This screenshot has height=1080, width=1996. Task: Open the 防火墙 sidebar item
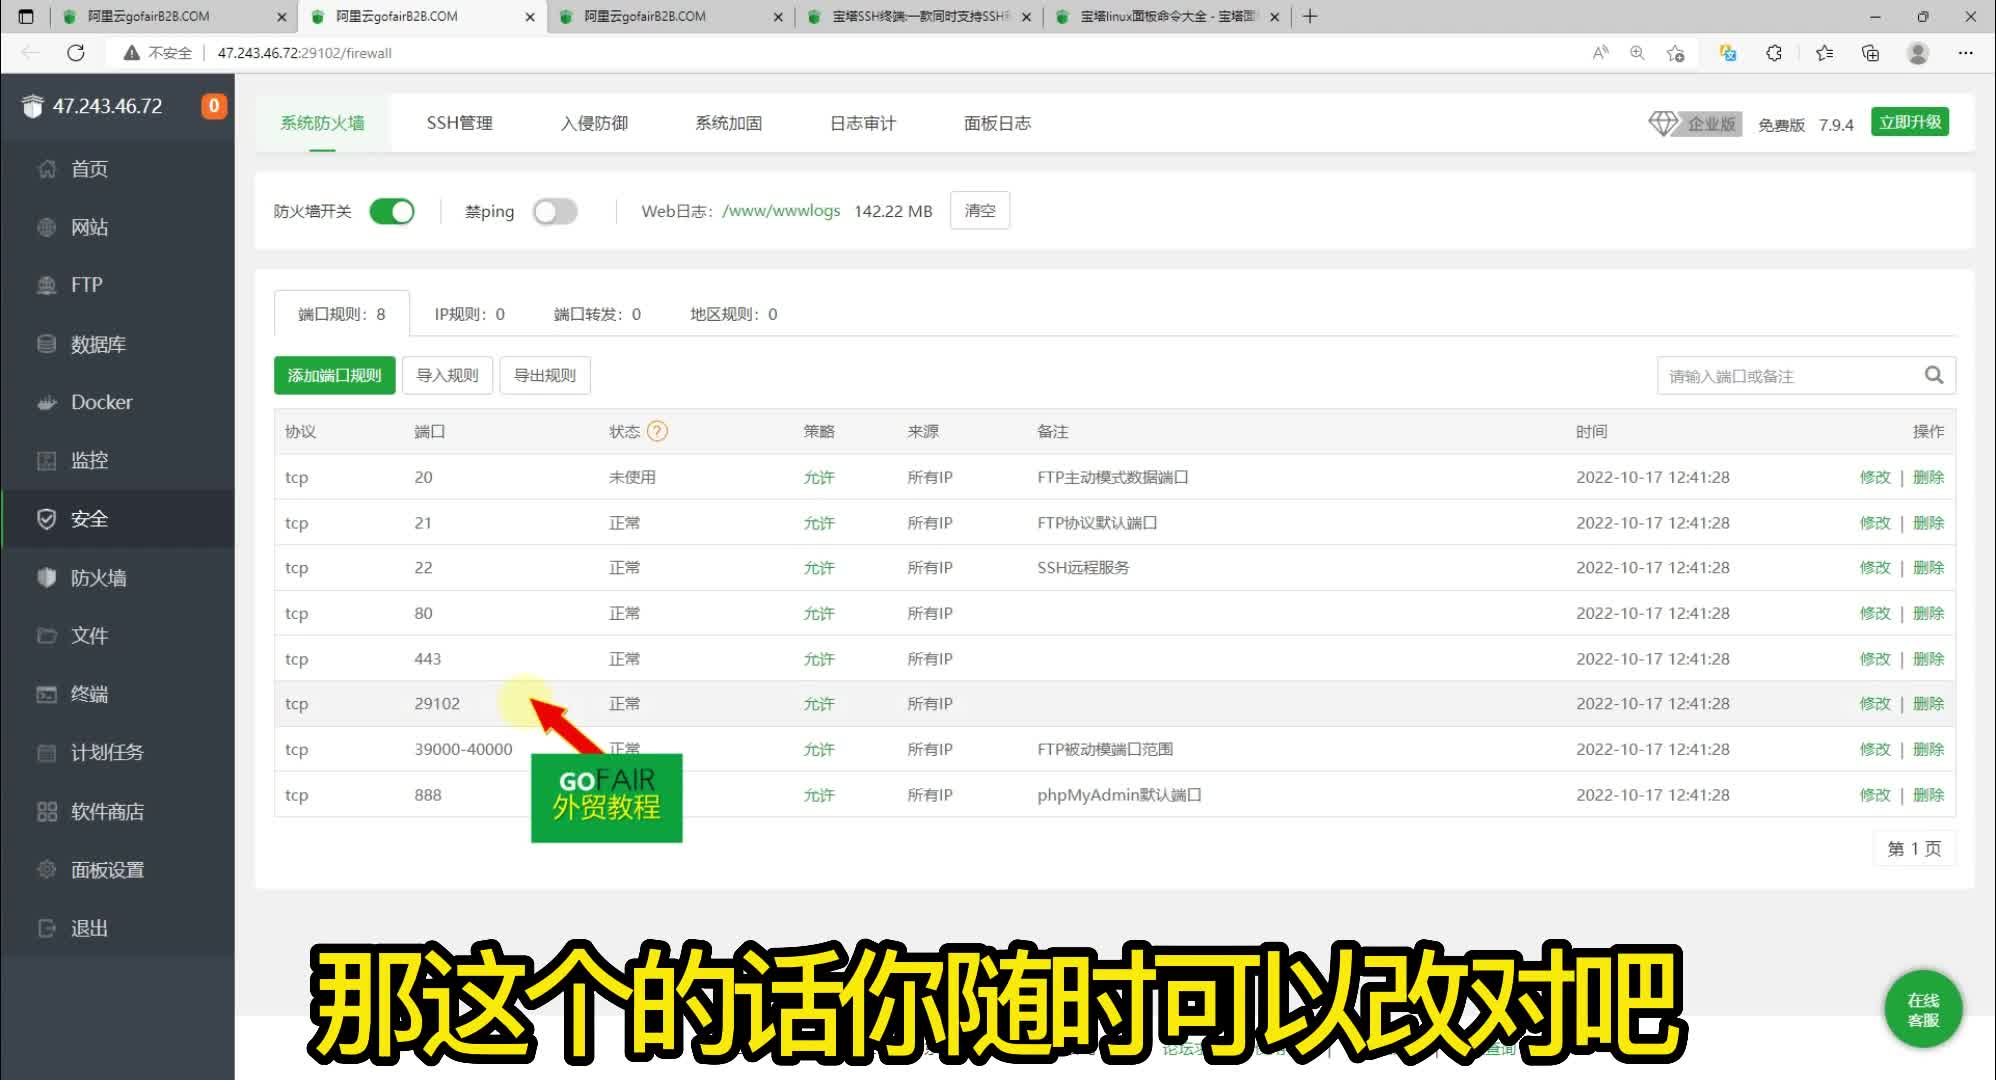[117, 578]
